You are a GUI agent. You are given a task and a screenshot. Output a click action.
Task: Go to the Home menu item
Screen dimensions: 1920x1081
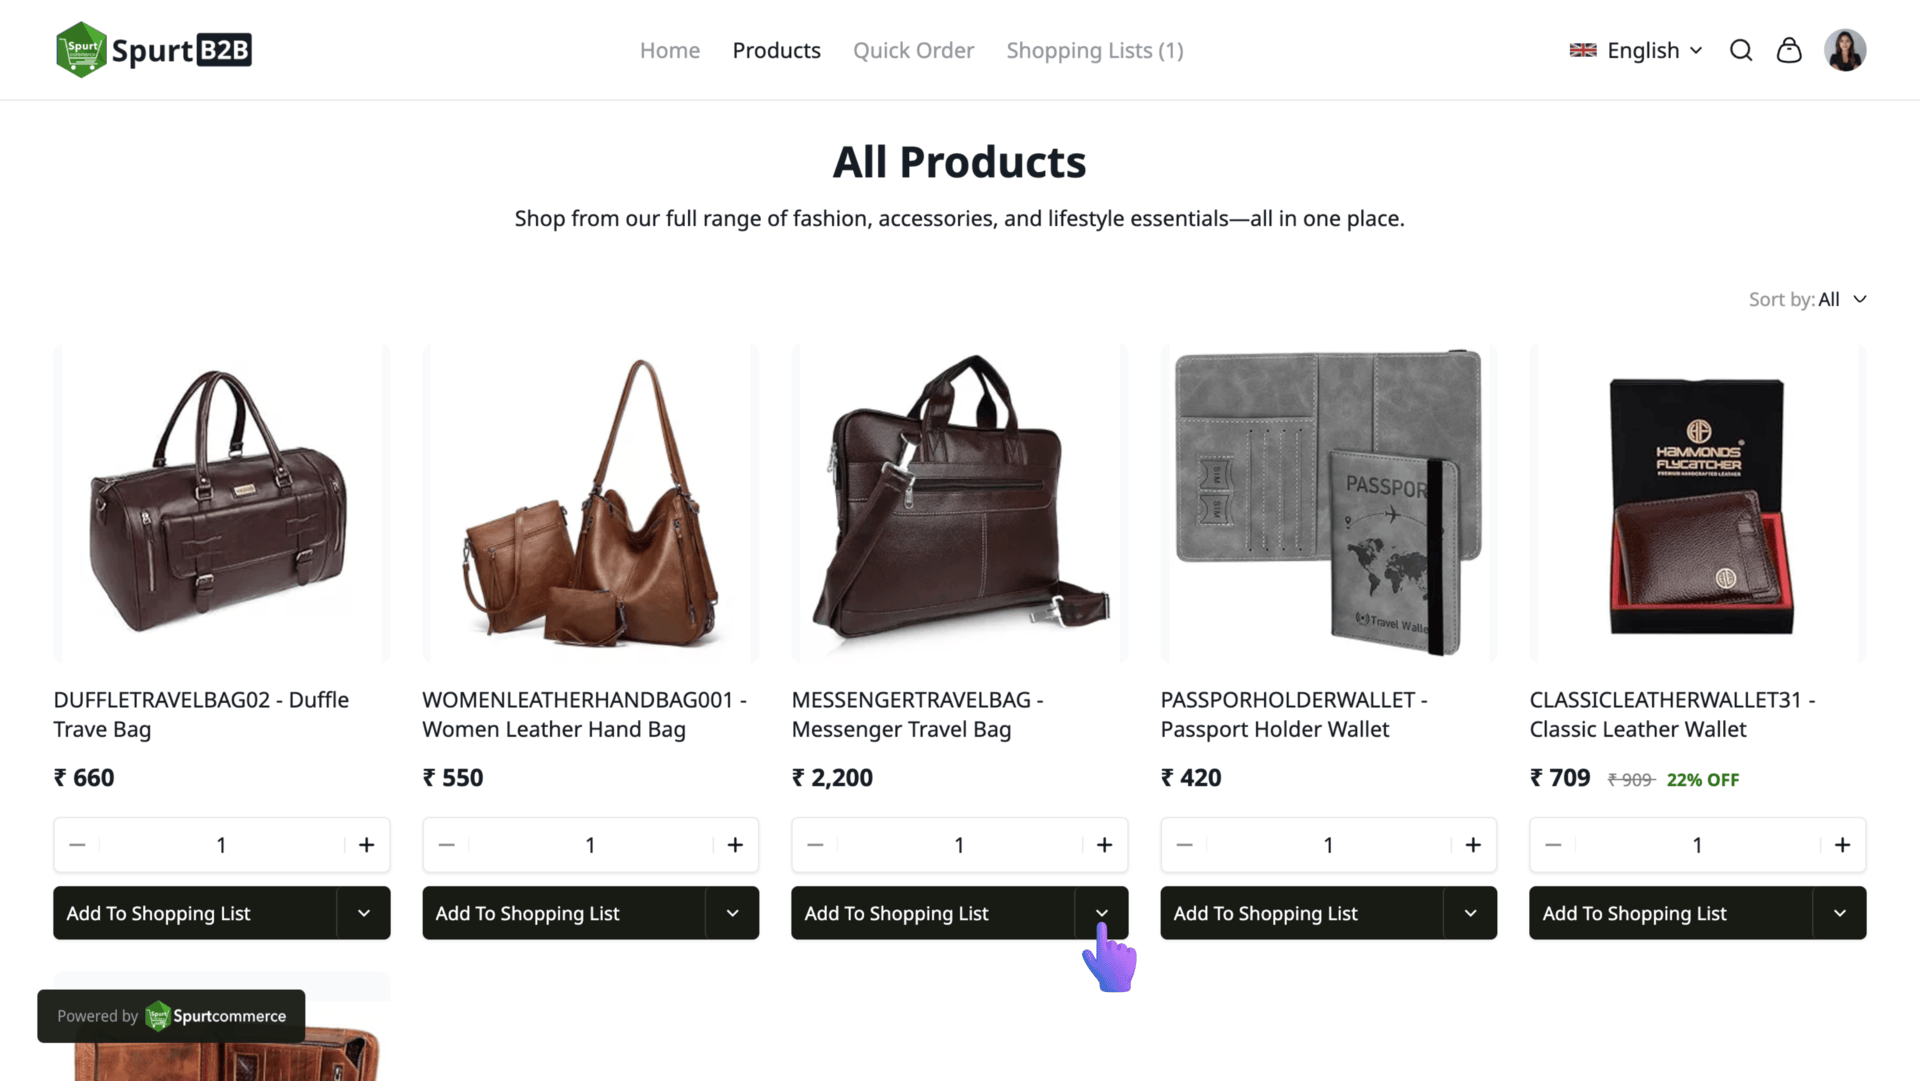[670, 51]
